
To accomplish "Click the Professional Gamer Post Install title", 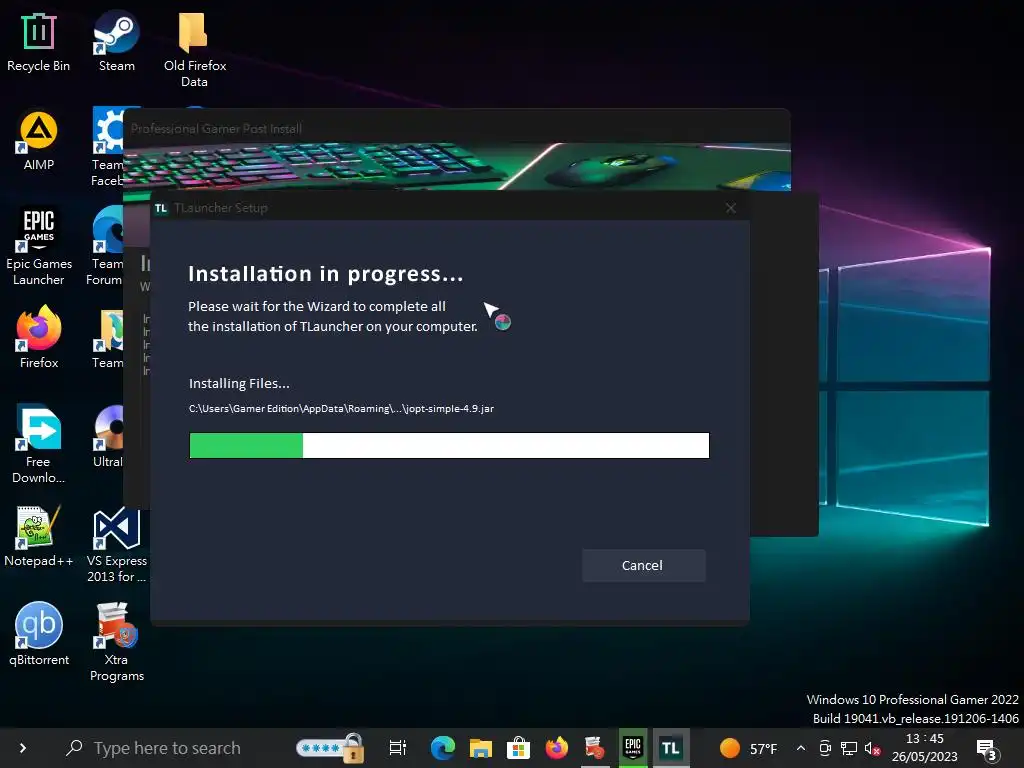I will [216, 129].
